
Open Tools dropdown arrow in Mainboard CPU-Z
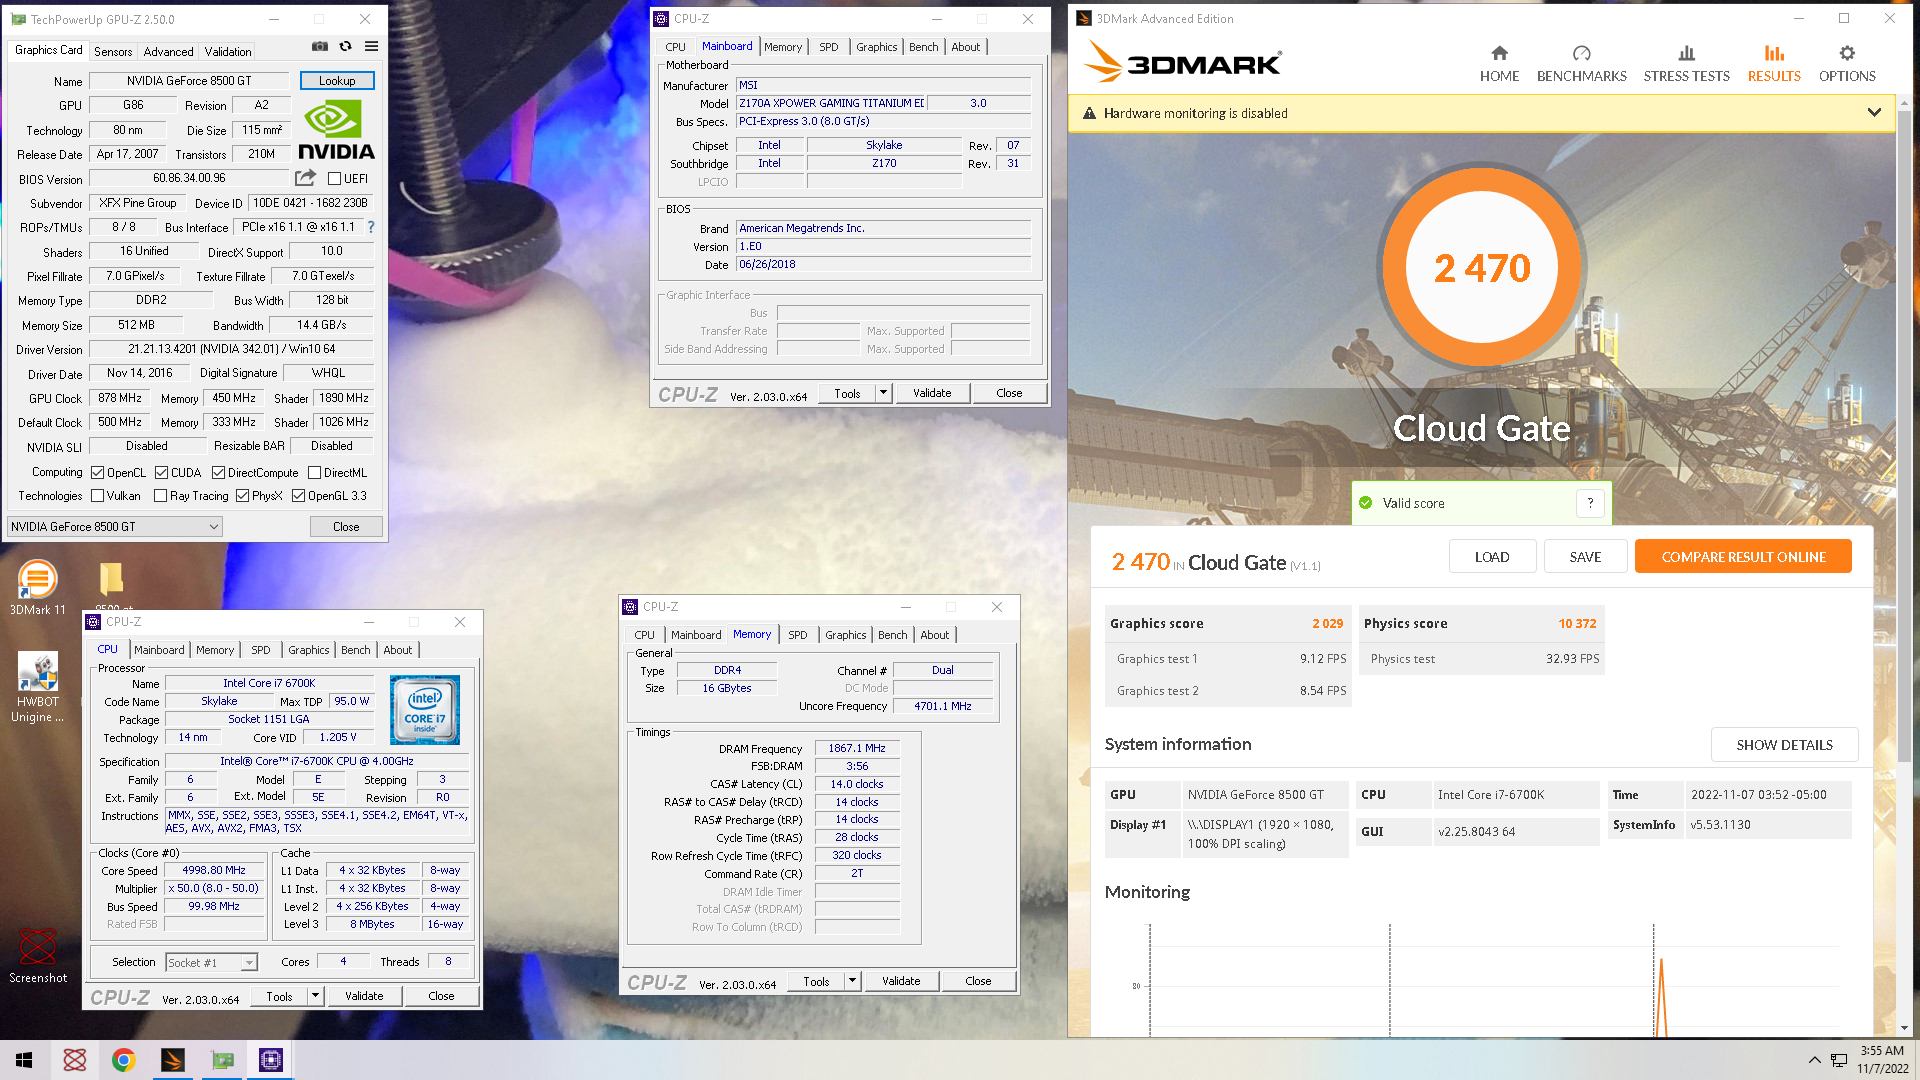pyautogui.click(x=883, y=393)
